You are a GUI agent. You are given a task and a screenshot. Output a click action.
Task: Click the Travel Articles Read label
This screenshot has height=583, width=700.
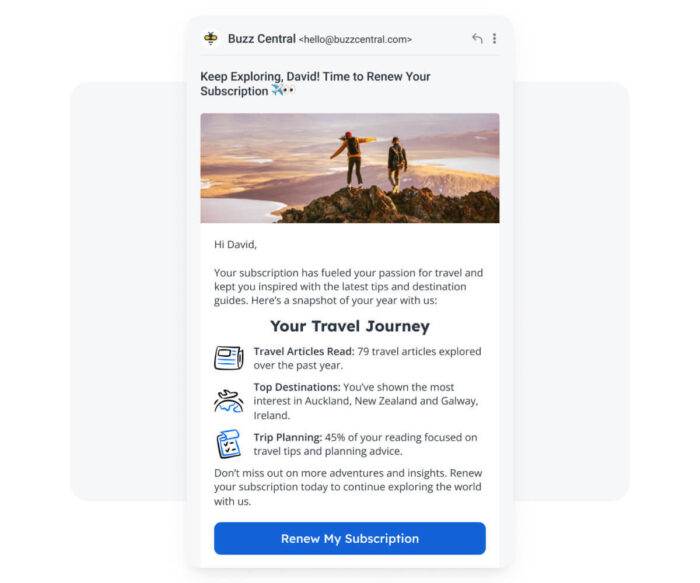pos(304,351)
